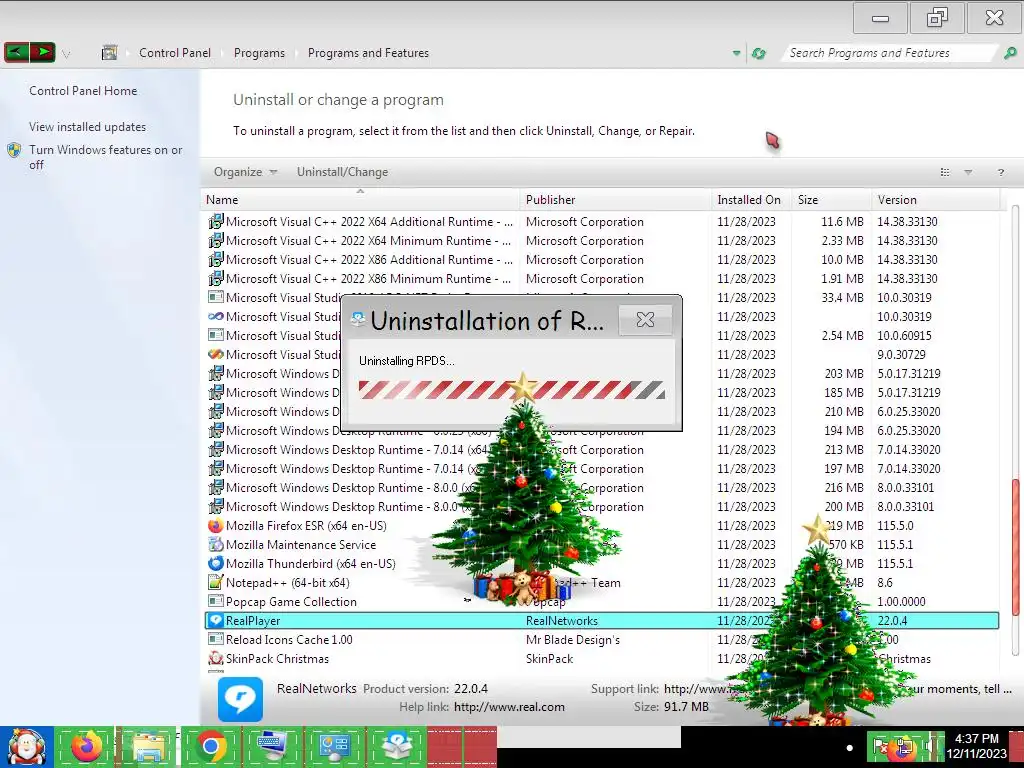Image resolution: width=1024 pixels, height=768 pixels.
Task: Click the change view icon
Action: pyautogui.click(x=944, y=172)
